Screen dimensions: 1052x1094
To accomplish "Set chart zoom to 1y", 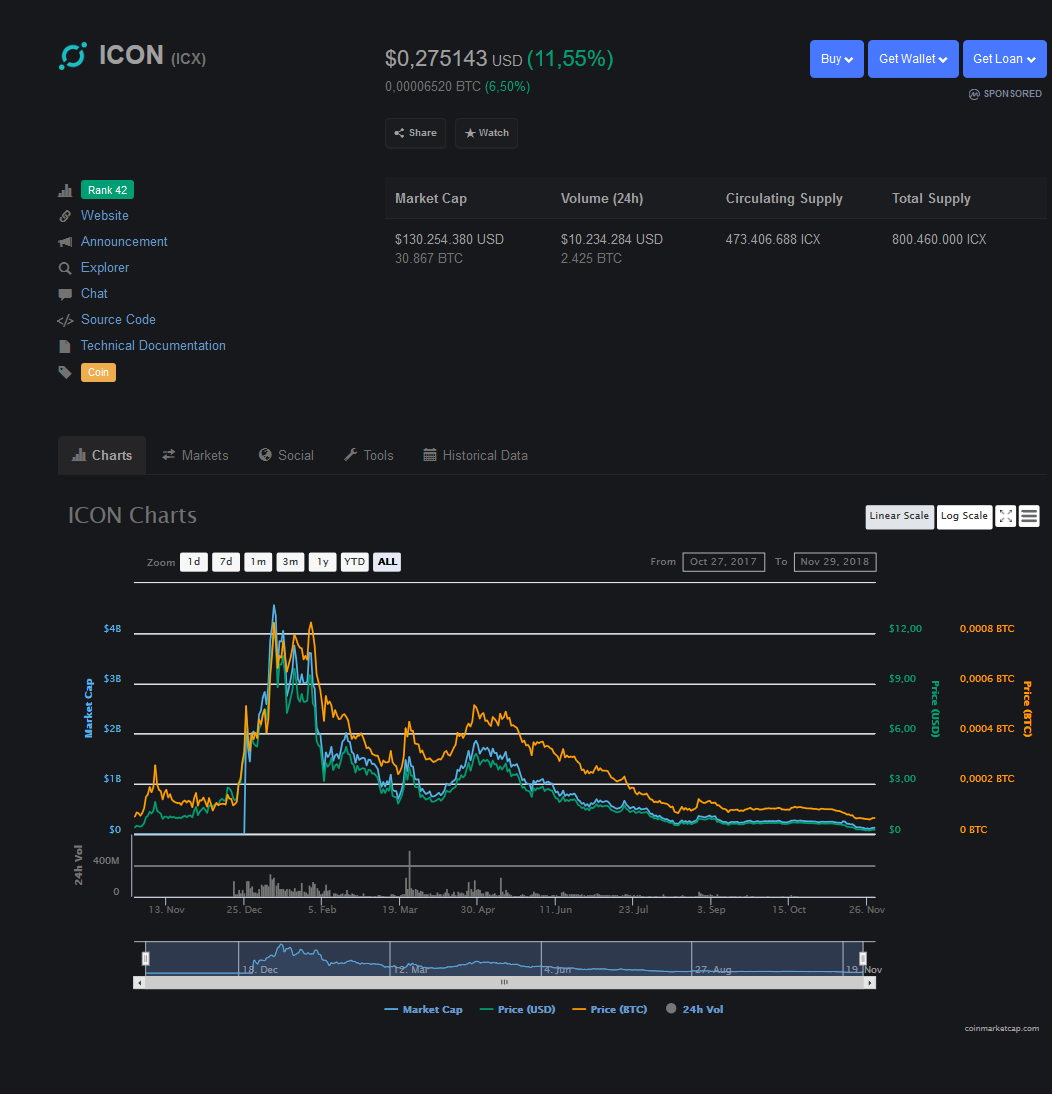I will tap(322, 562).
